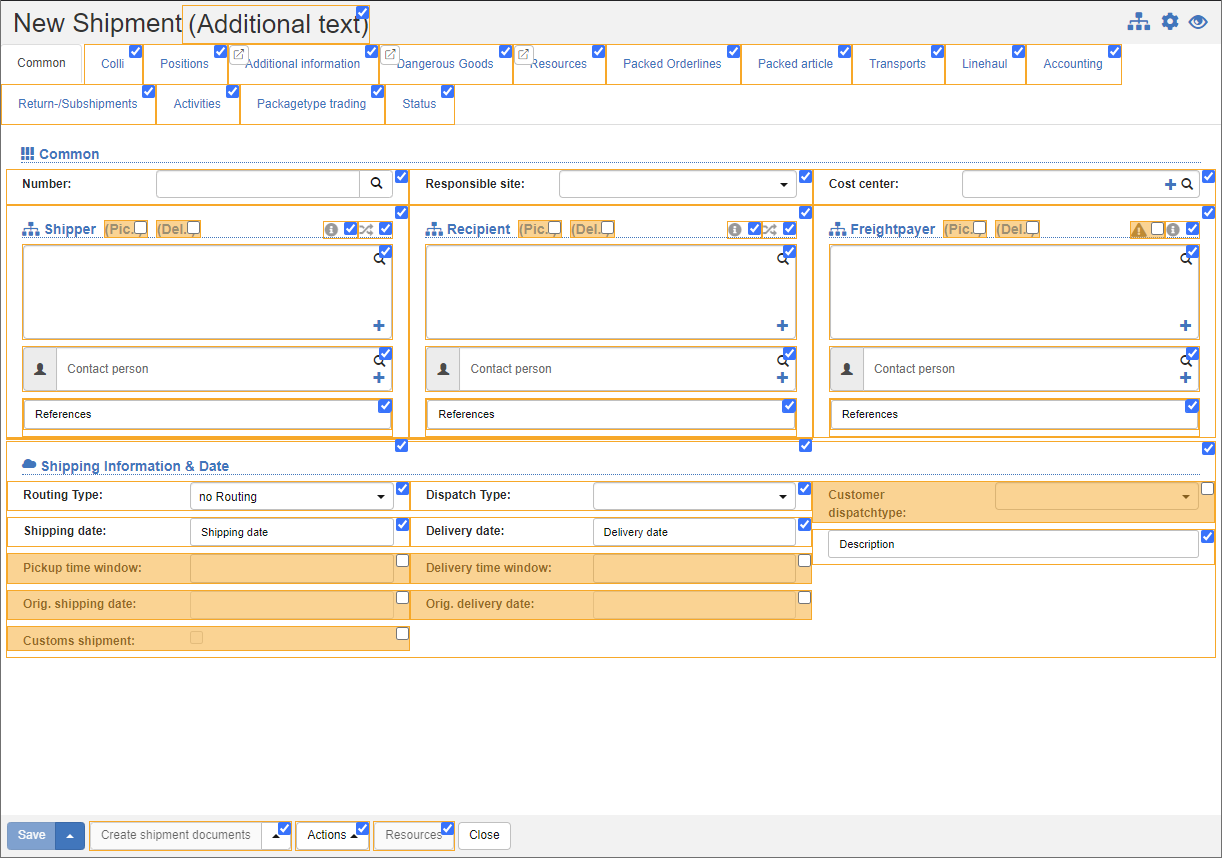Viewport: 1222px width, 858px height.
Task: Click the Contact person icon under Recipient
Action: coord(443,368)
